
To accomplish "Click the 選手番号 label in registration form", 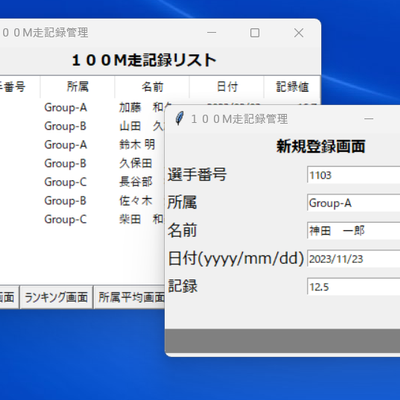I will click(197, 175).
